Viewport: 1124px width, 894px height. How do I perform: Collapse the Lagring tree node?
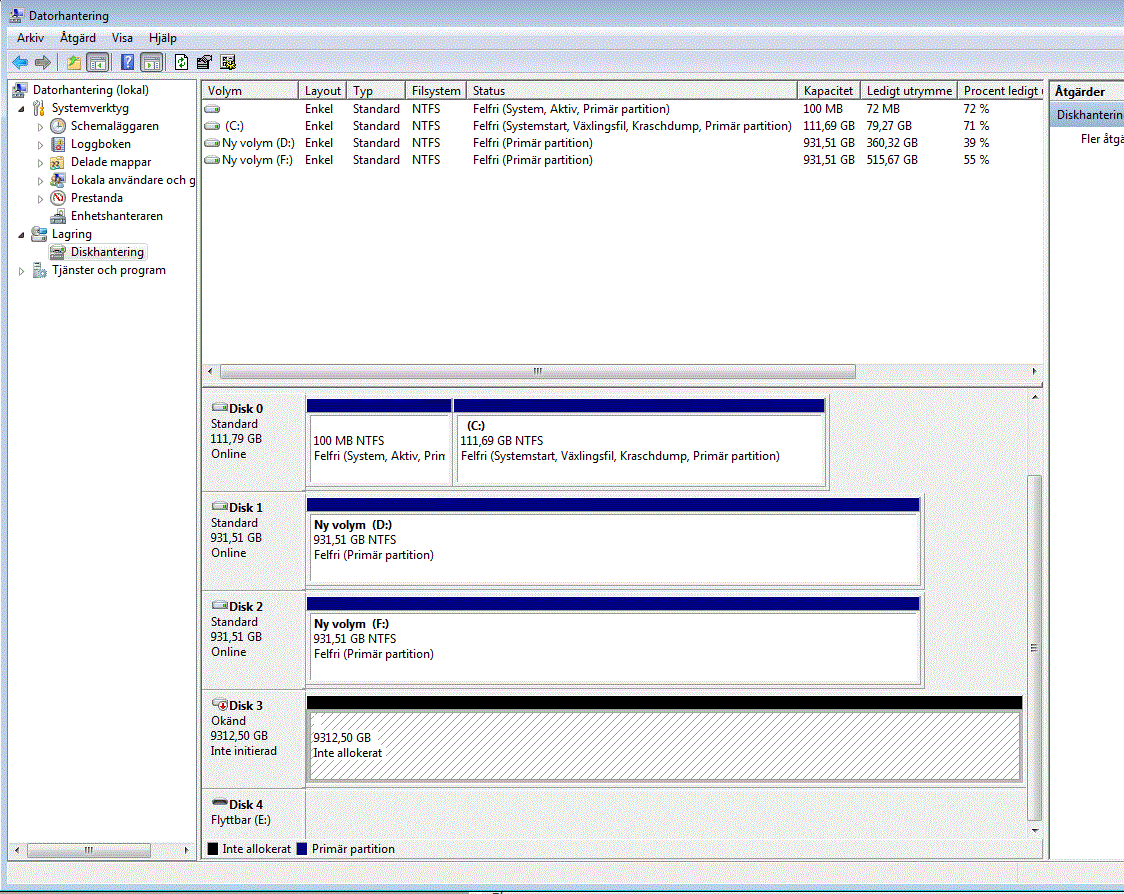pos(22,234)
